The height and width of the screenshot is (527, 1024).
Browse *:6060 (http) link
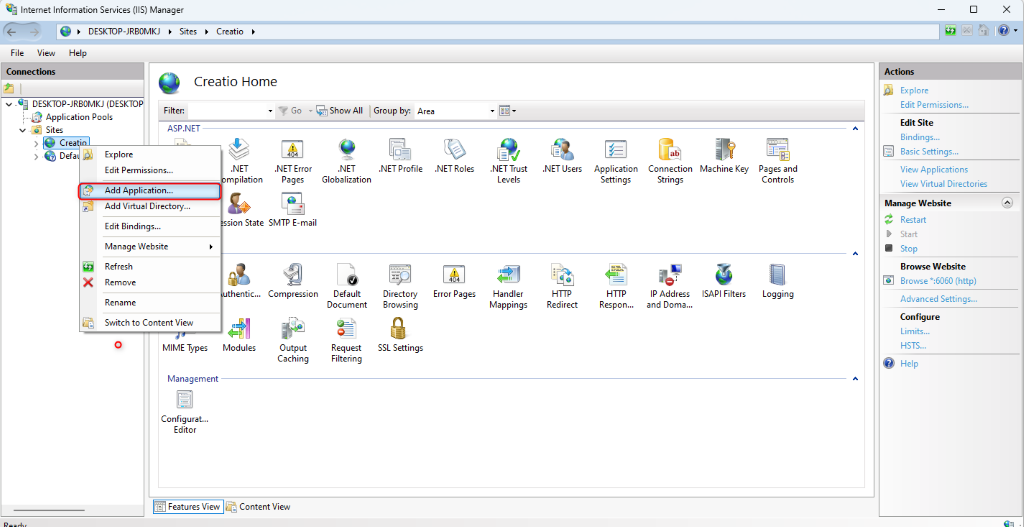(x=938, y=281)
